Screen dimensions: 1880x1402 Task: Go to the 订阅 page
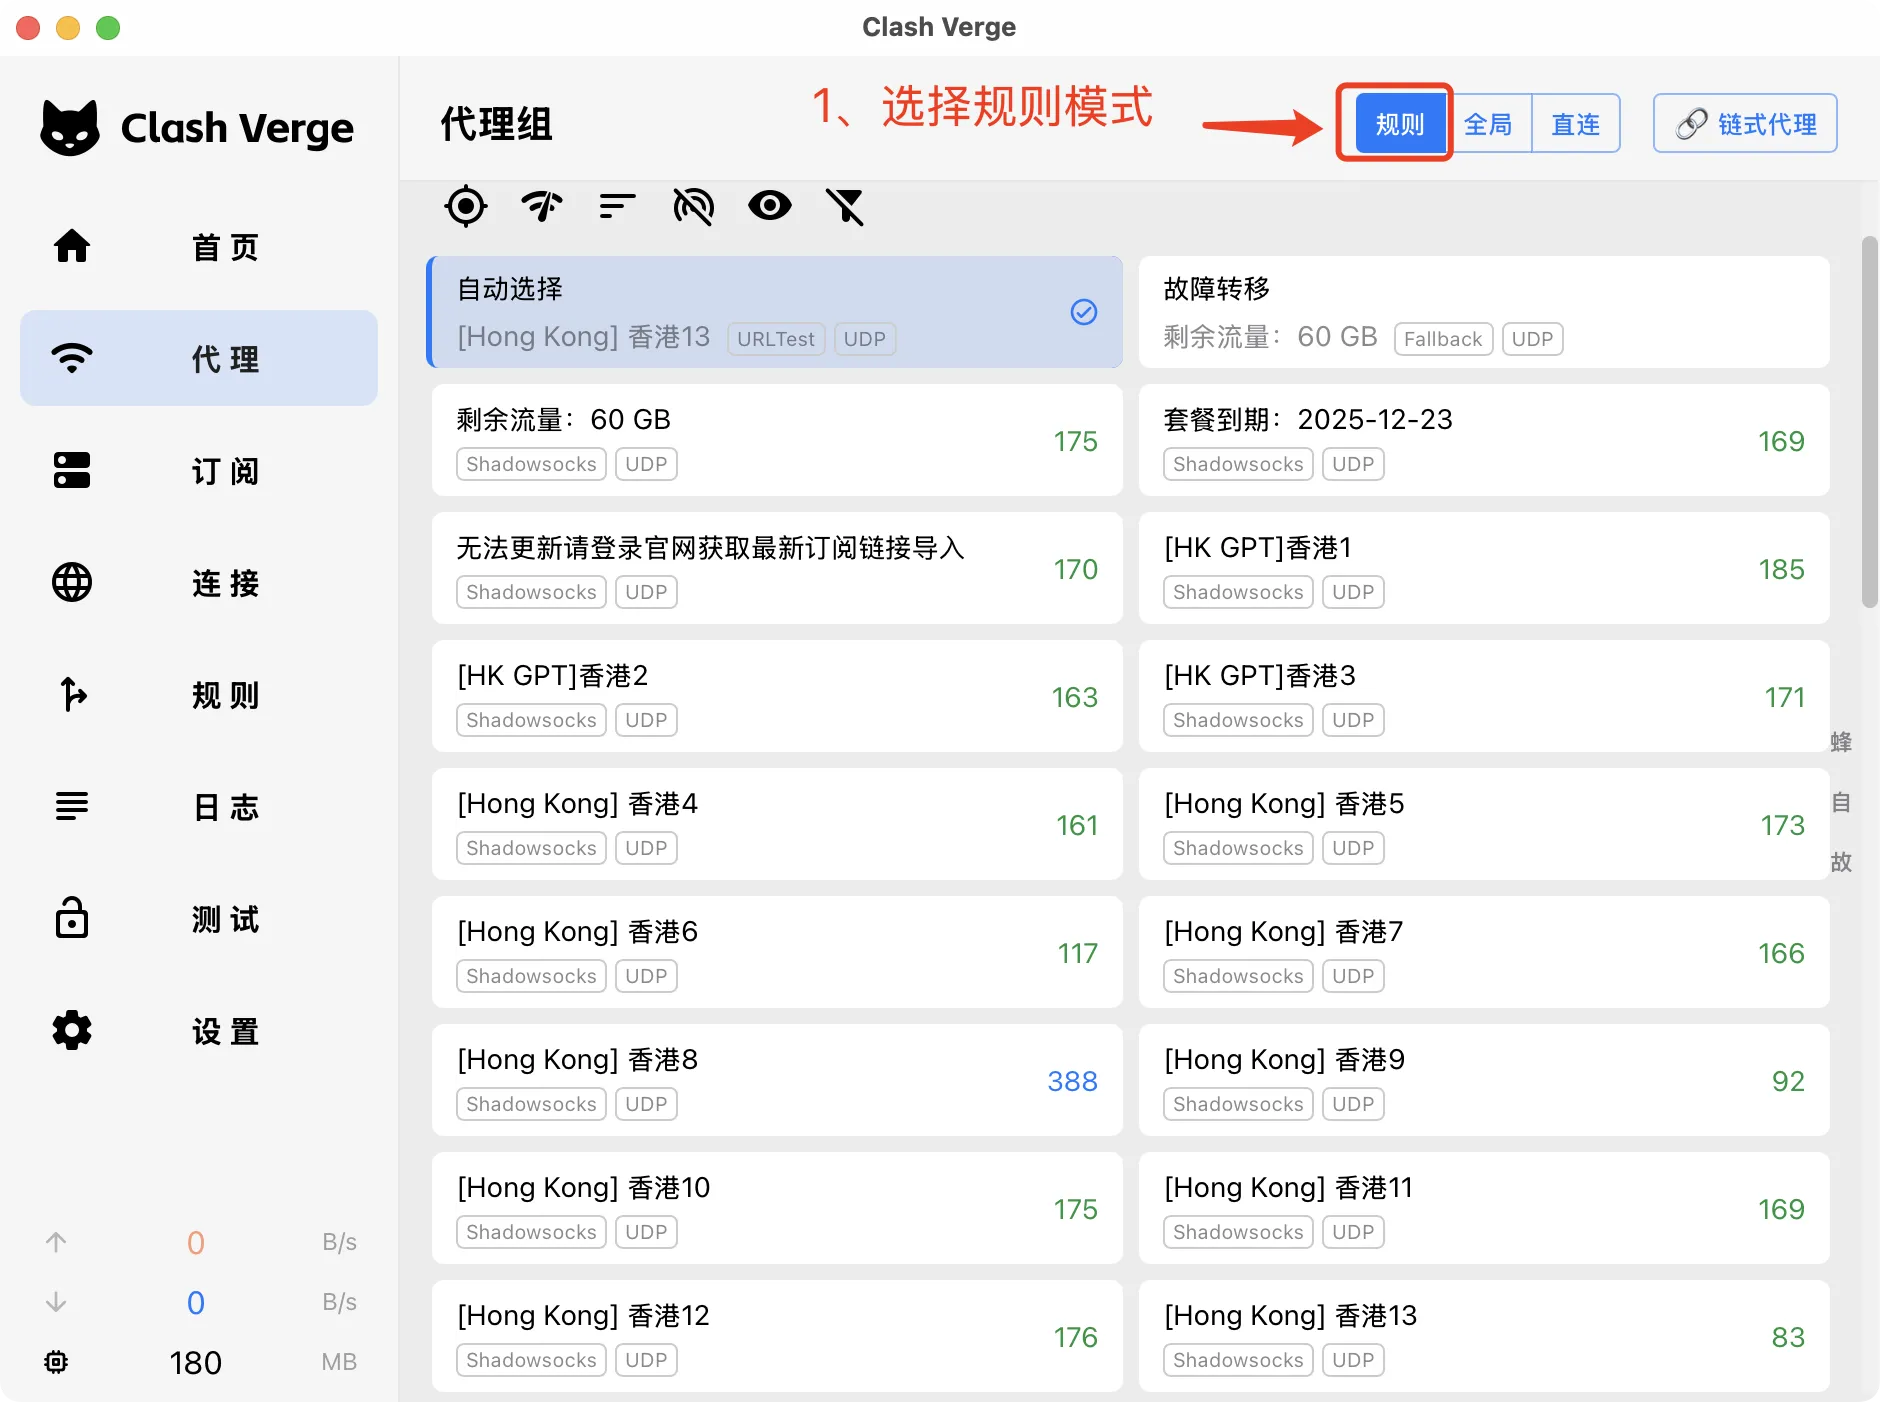198,471
